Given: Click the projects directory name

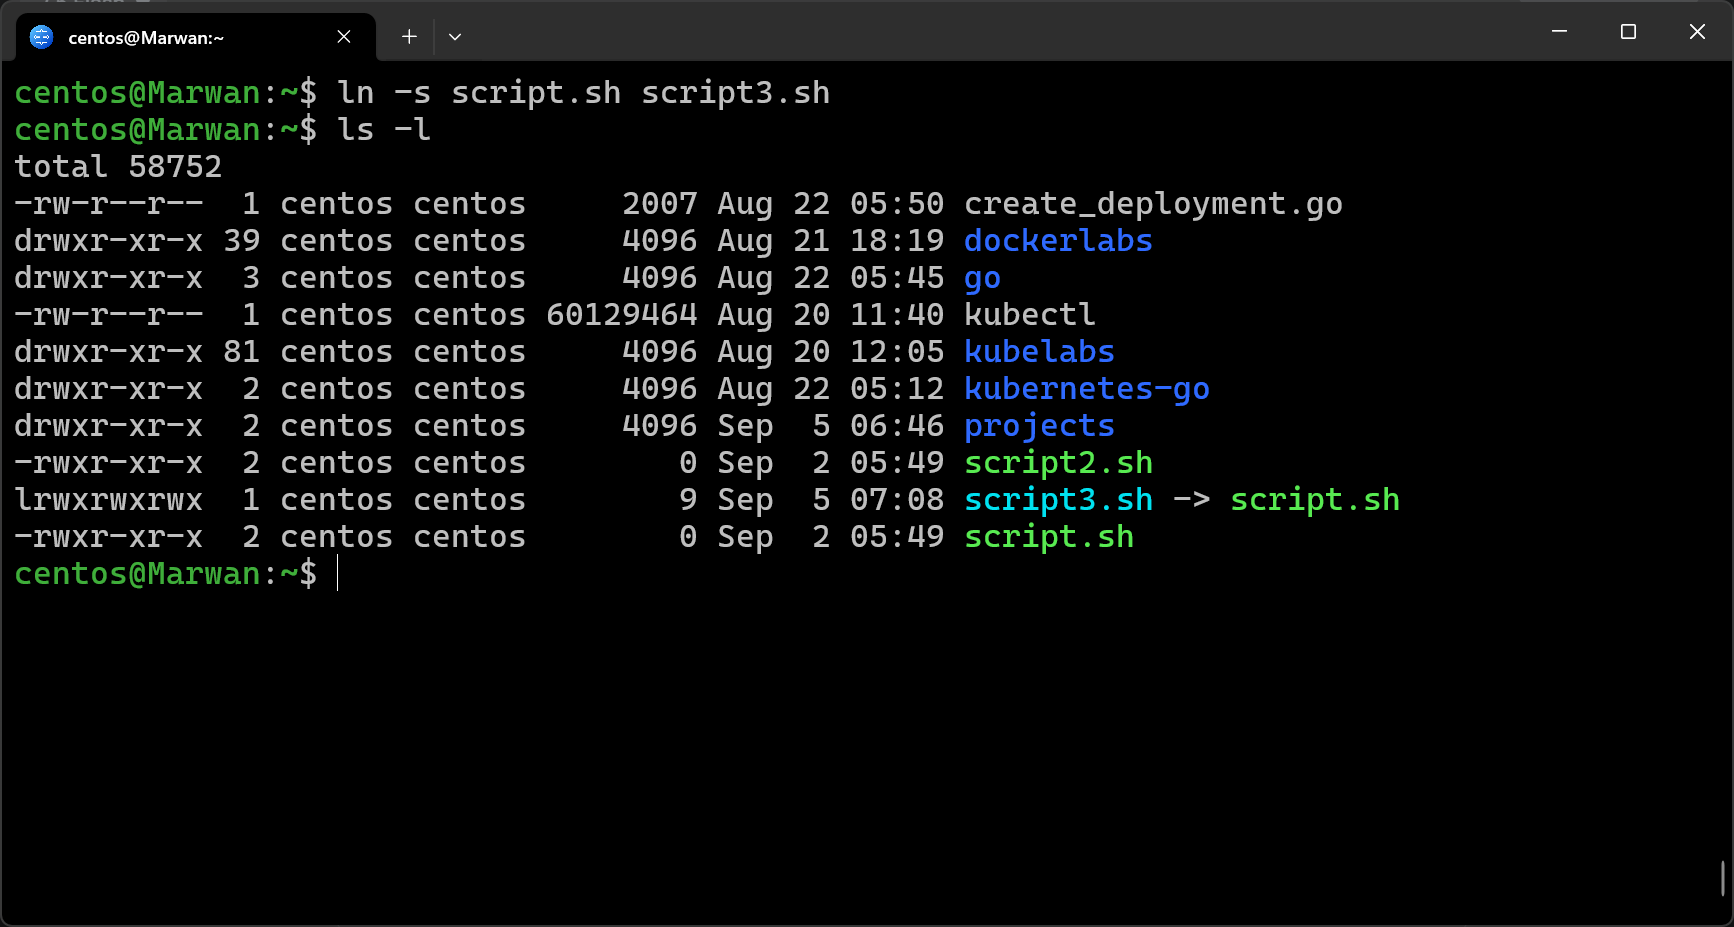Looking at the screenshot, I should [1039, 426].
